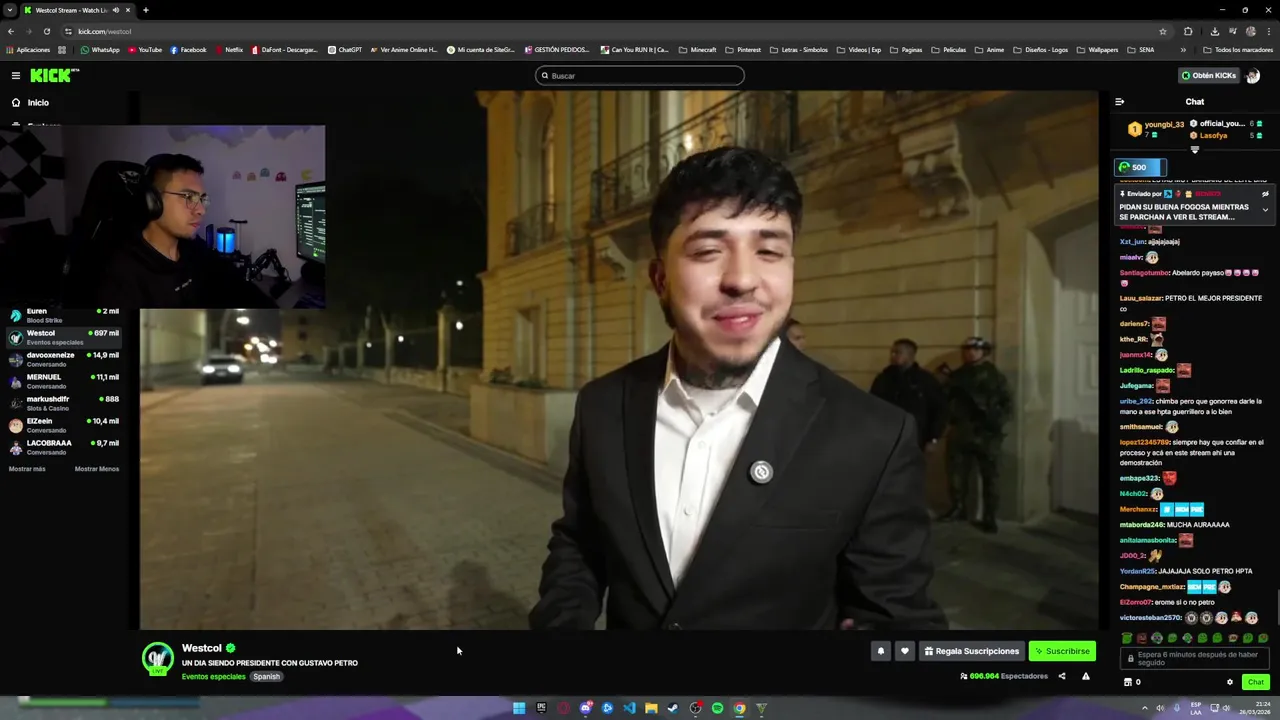Mute the Westcol Stream tab audio

(x=116, y=10)
